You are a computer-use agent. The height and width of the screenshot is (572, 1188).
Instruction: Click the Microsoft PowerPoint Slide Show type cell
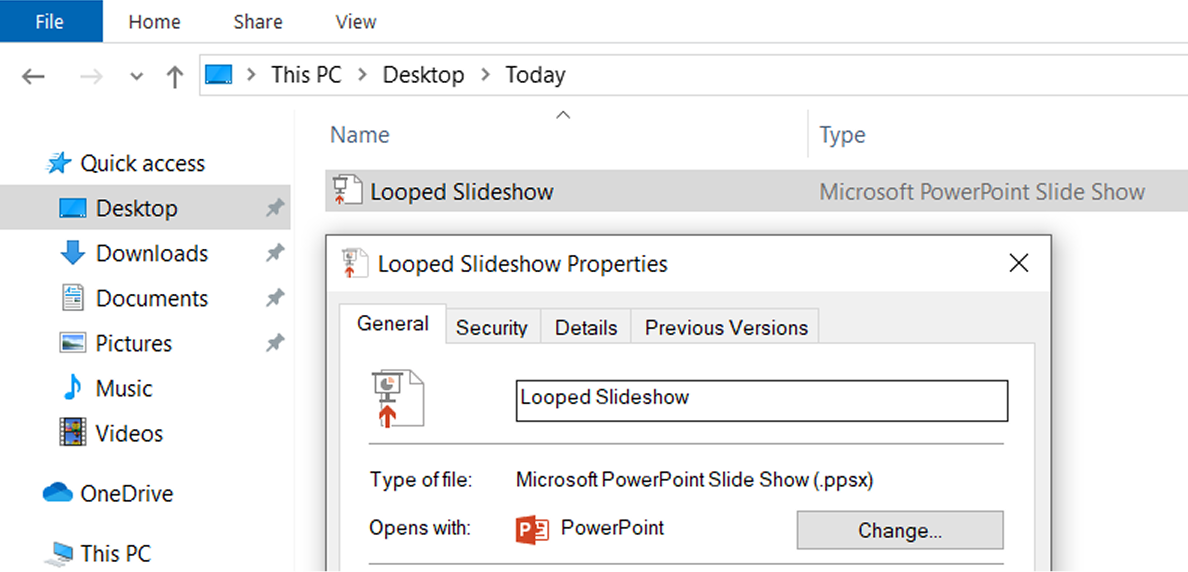coord(982,192)
